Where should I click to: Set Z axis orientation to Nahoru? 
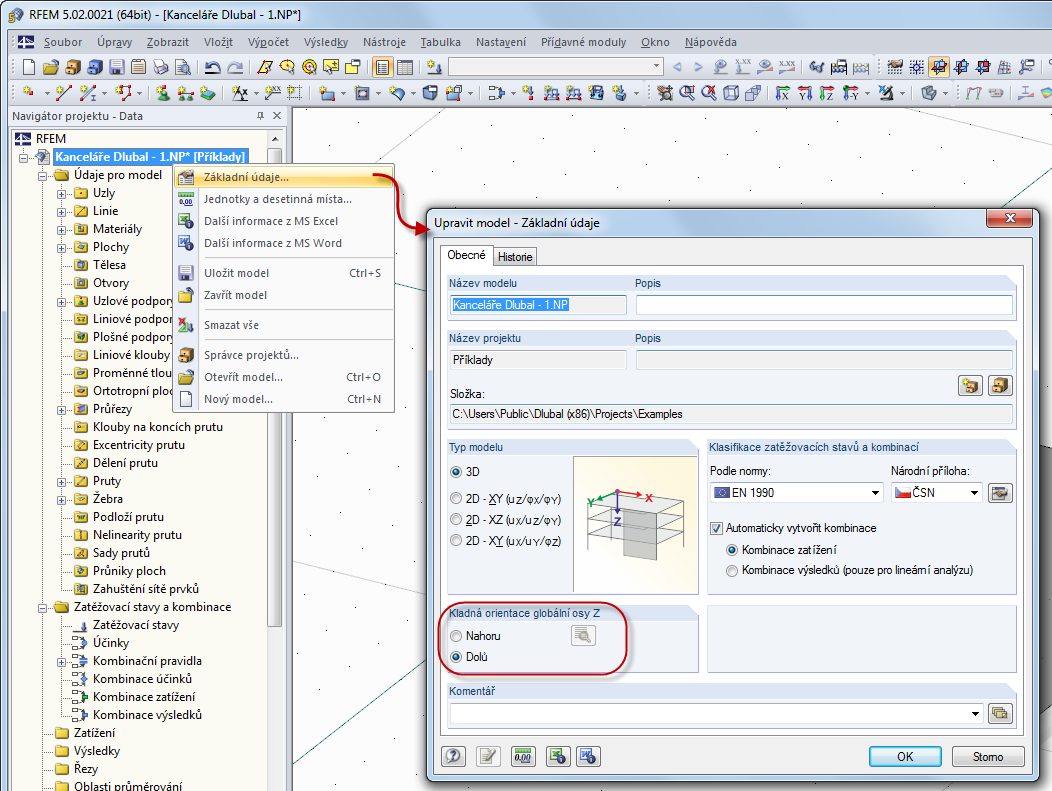coord(456,636)
